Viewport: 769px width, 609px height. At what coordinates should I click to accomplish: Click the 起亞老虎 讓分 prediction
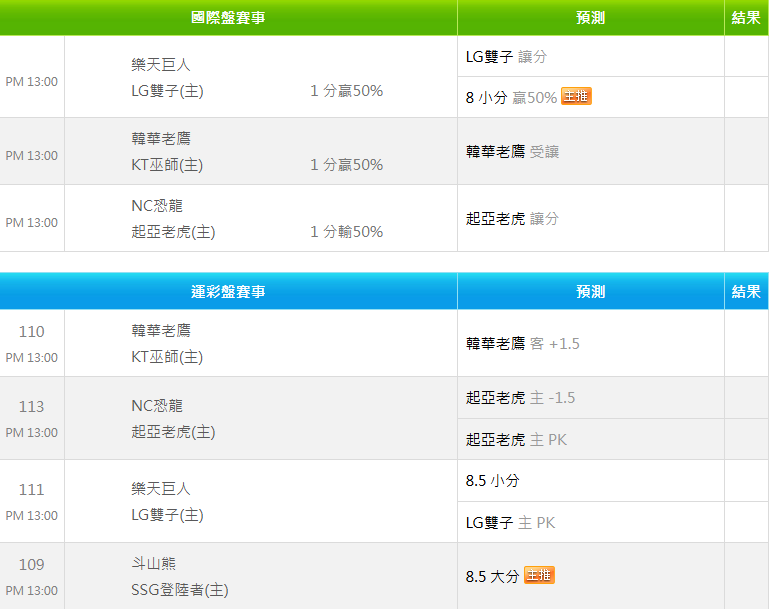pos(512,219)
